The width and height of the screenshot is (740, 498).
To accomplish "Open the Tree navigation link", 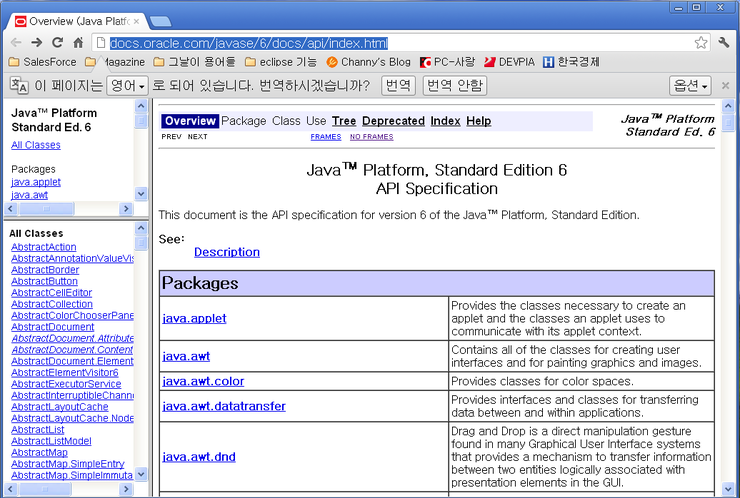I will pos(344,121).
